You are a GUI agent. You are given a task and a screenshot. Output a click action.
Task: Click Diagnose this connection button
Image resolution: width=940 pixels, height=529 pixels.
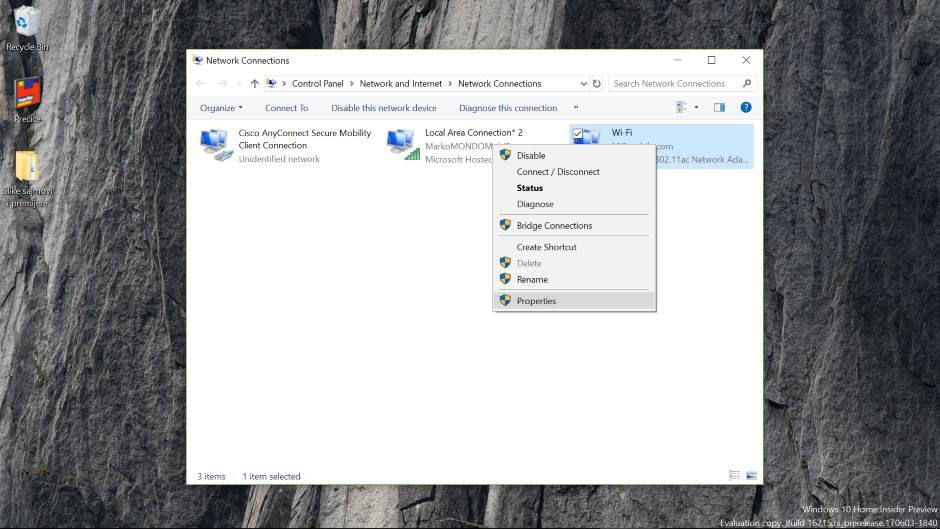tap(508, 108)
